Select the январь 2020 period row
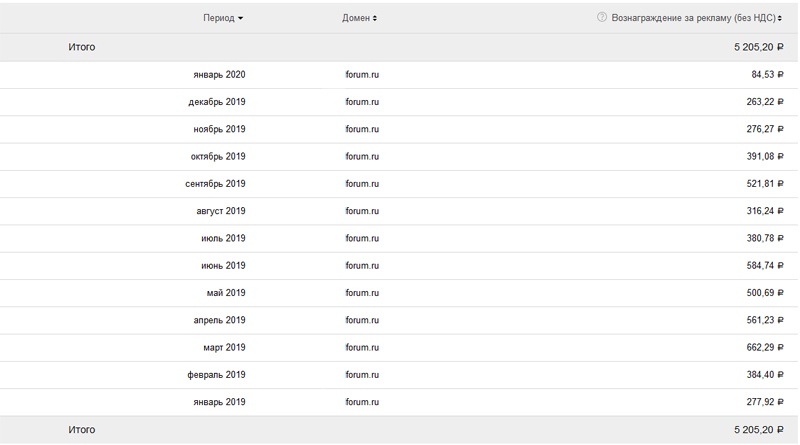 coord(219,75)
